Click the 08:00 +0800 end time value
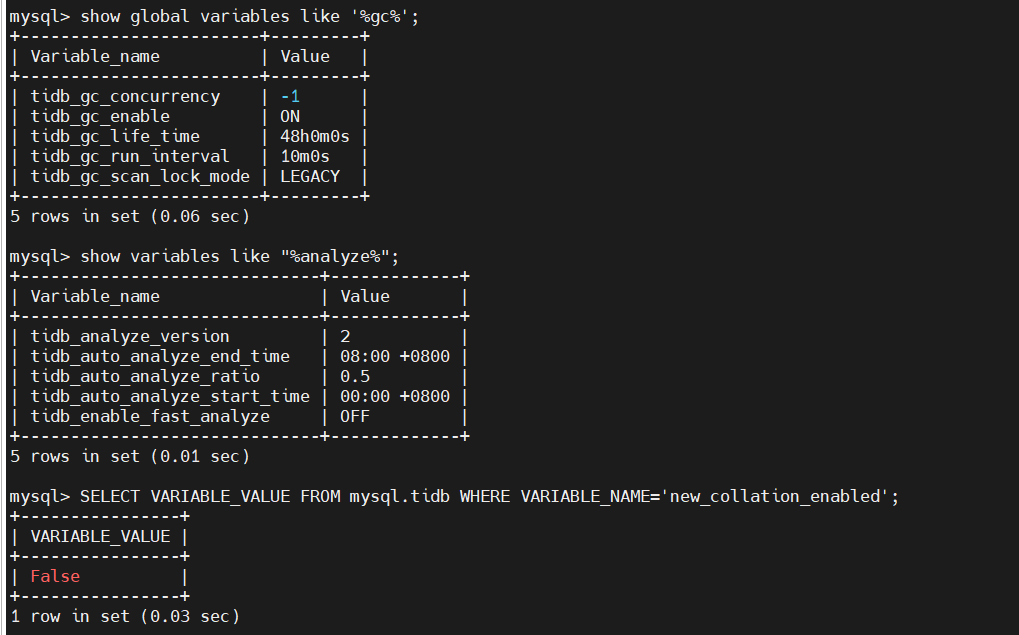Image resolution: width=1019 pixels, height=635 pixels. coord(395,357)
